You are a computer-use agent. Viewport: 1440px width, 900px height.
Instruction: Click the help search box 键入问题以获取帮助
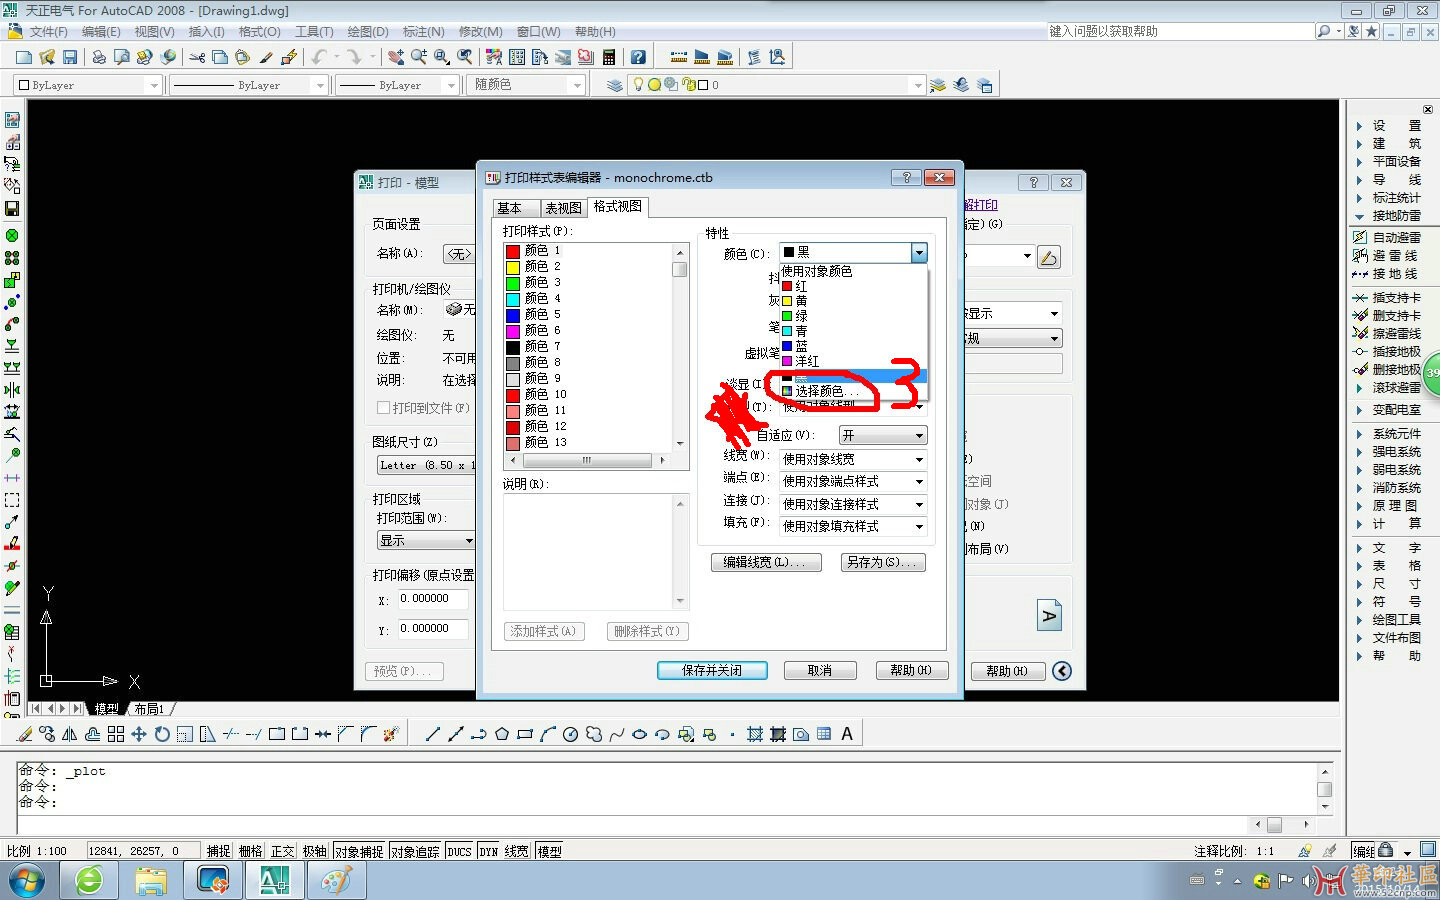click(1180, 32)
